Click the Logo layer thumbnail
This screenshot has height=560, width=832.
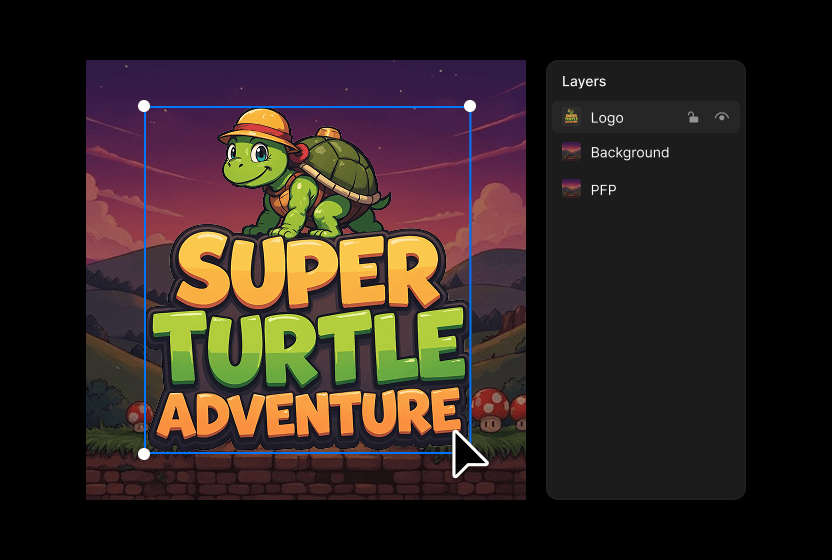click(x=571, y=117)
